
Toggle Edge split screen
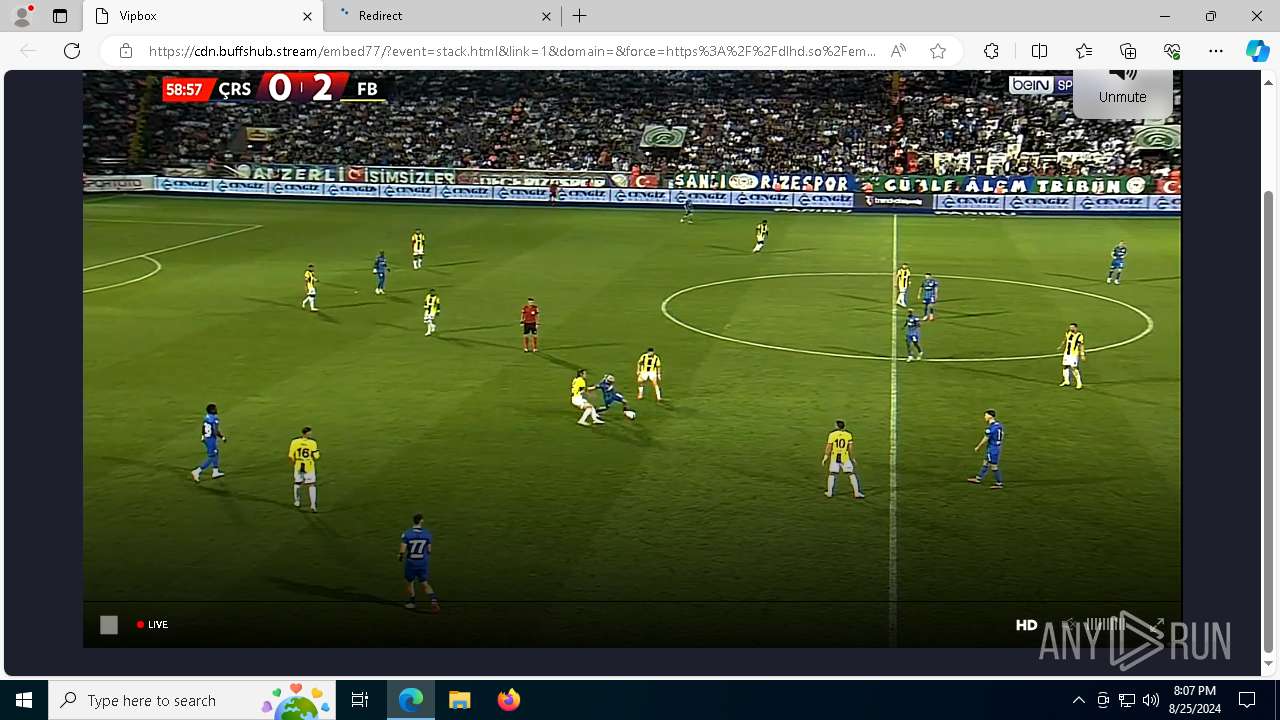click(1039, 51)
